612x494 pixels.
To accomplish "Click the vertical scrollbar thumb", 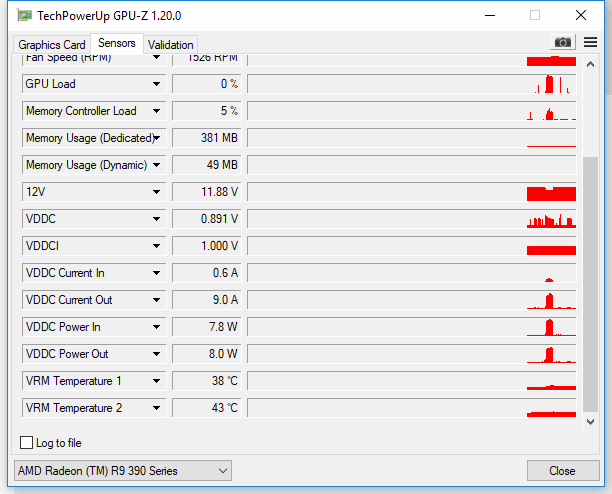I will click(x=590, y=284).
